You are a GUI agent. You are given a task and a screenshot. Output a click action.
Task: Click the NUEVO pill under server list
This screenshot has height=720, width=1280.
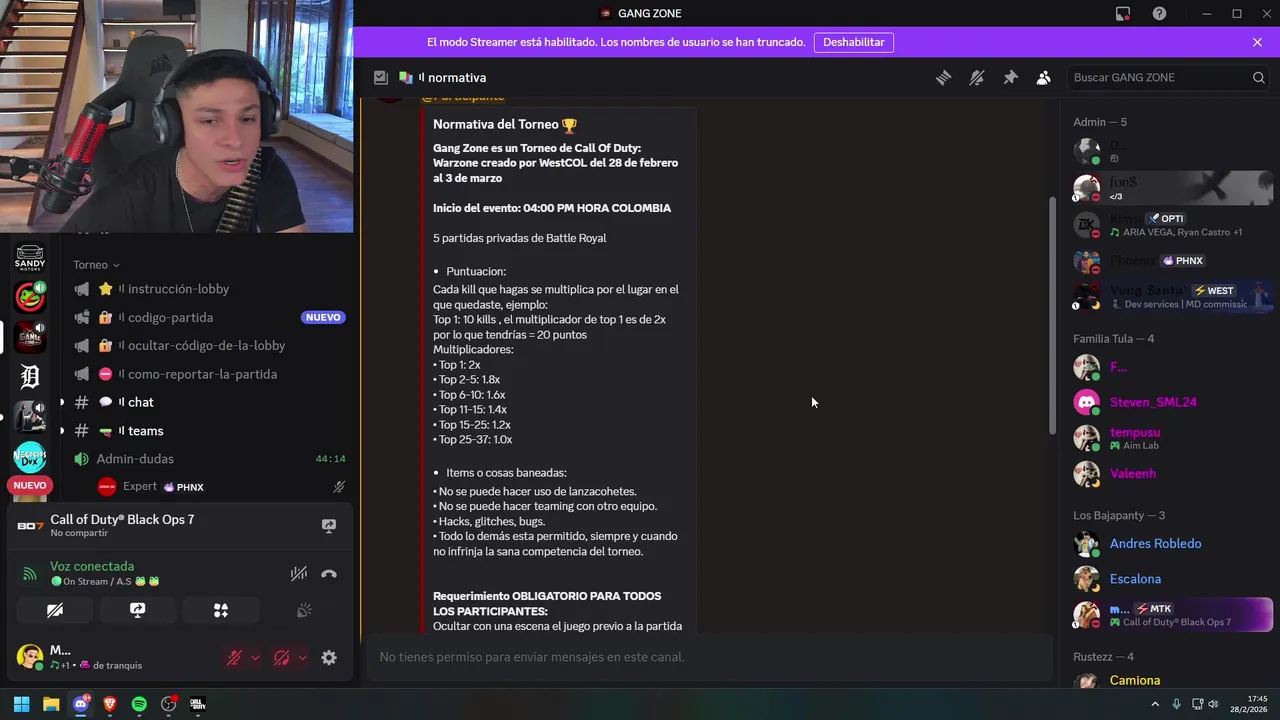[30, 485]
